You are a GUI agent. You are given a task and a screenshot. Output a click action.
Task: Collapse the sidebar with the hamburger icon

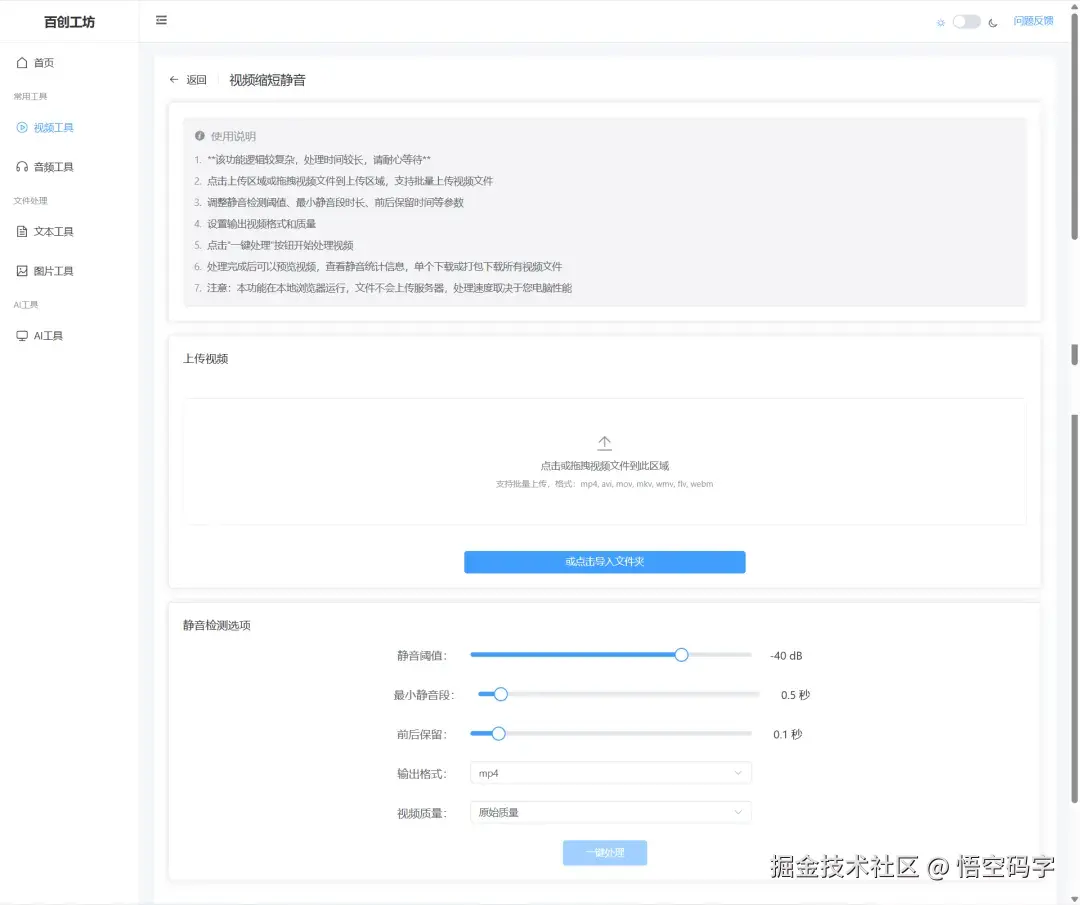161,19
